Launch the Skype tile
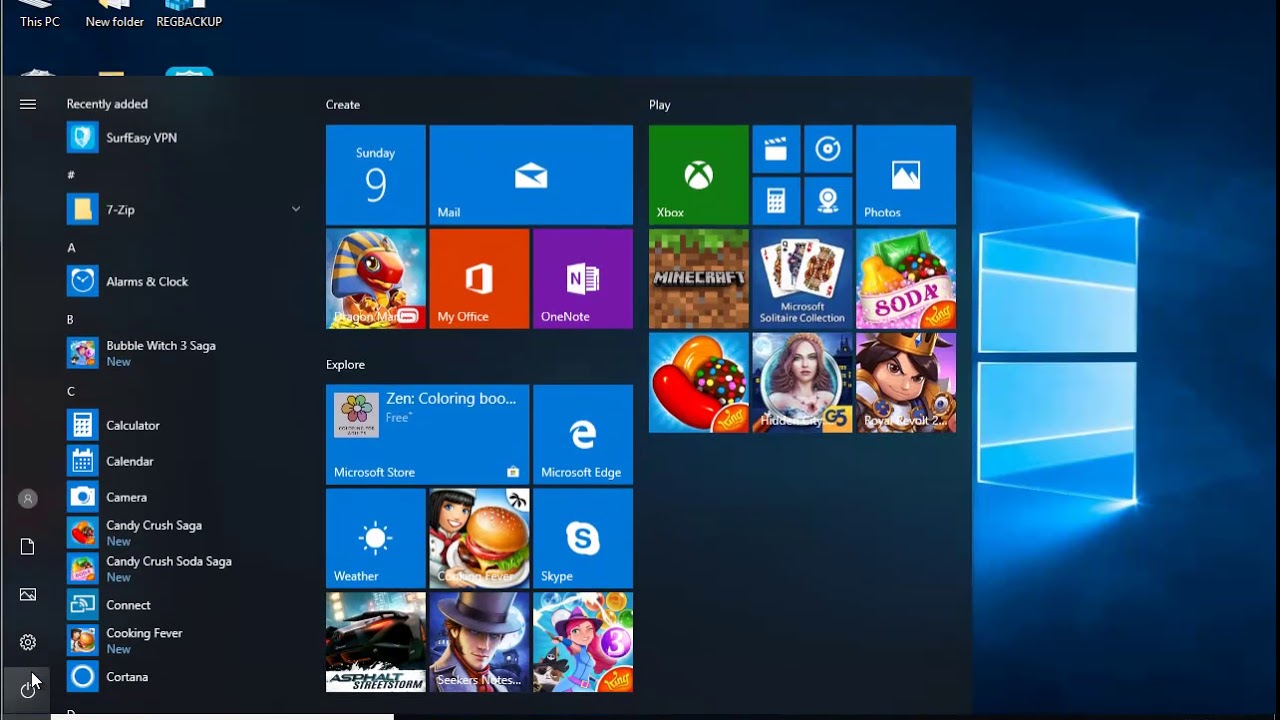 [x=583, y=539]
